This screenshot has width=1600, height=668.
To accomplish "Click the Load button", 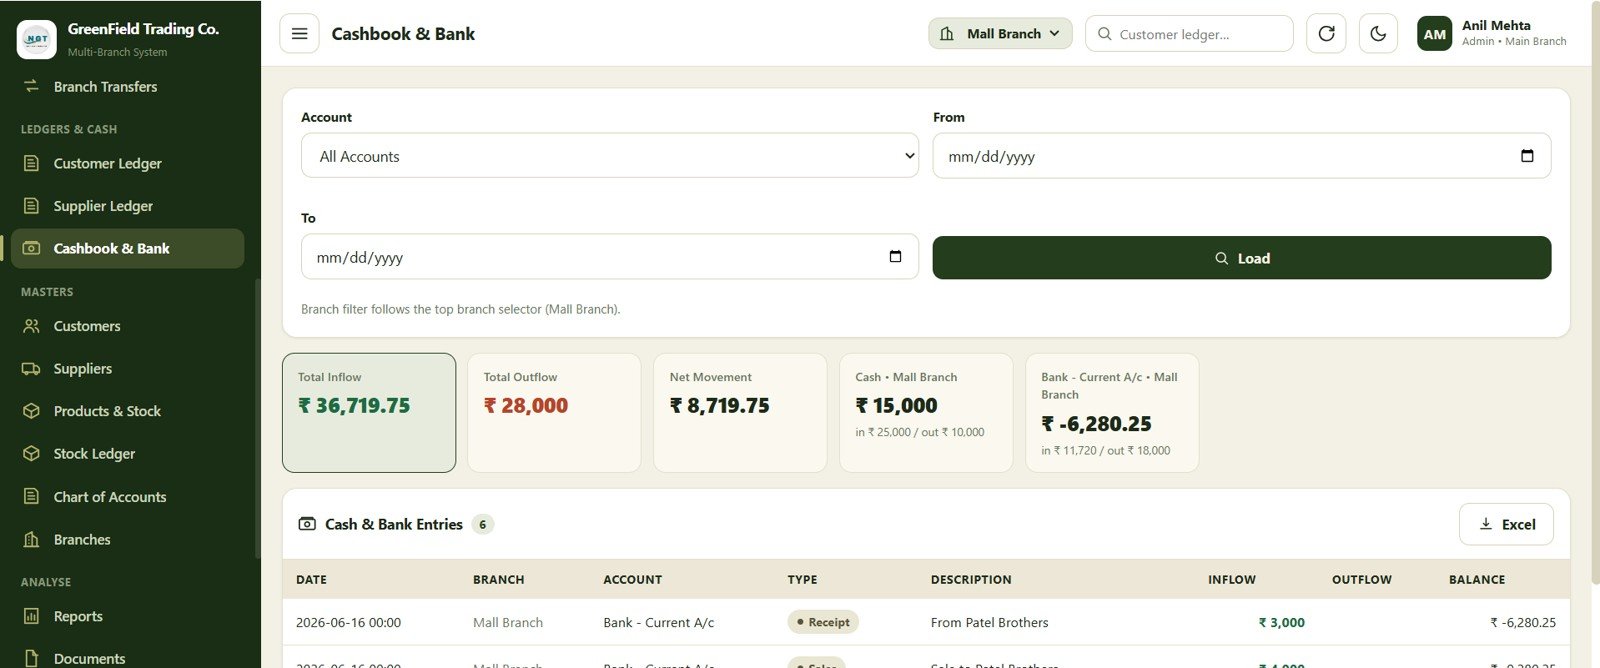I will 1242,258.
